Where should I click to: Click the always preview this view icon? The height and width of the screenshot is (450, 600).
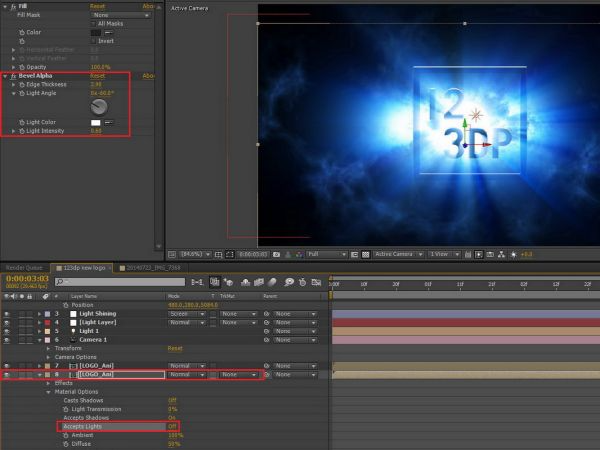pos(172,254)
